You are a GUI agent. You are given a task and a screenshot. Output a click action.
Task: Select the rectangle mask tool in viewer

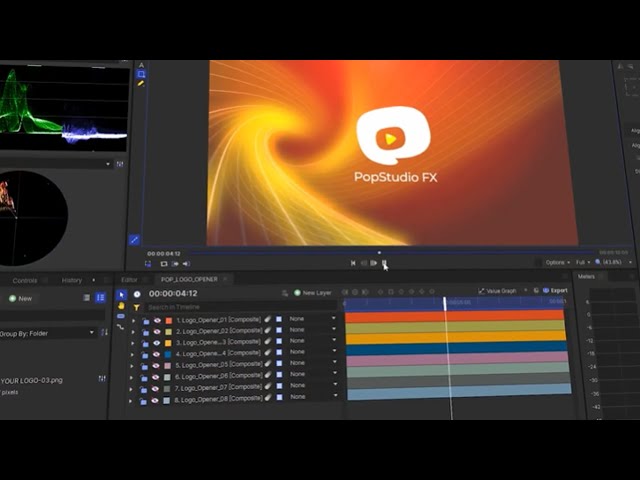click(x=141, y=74)
